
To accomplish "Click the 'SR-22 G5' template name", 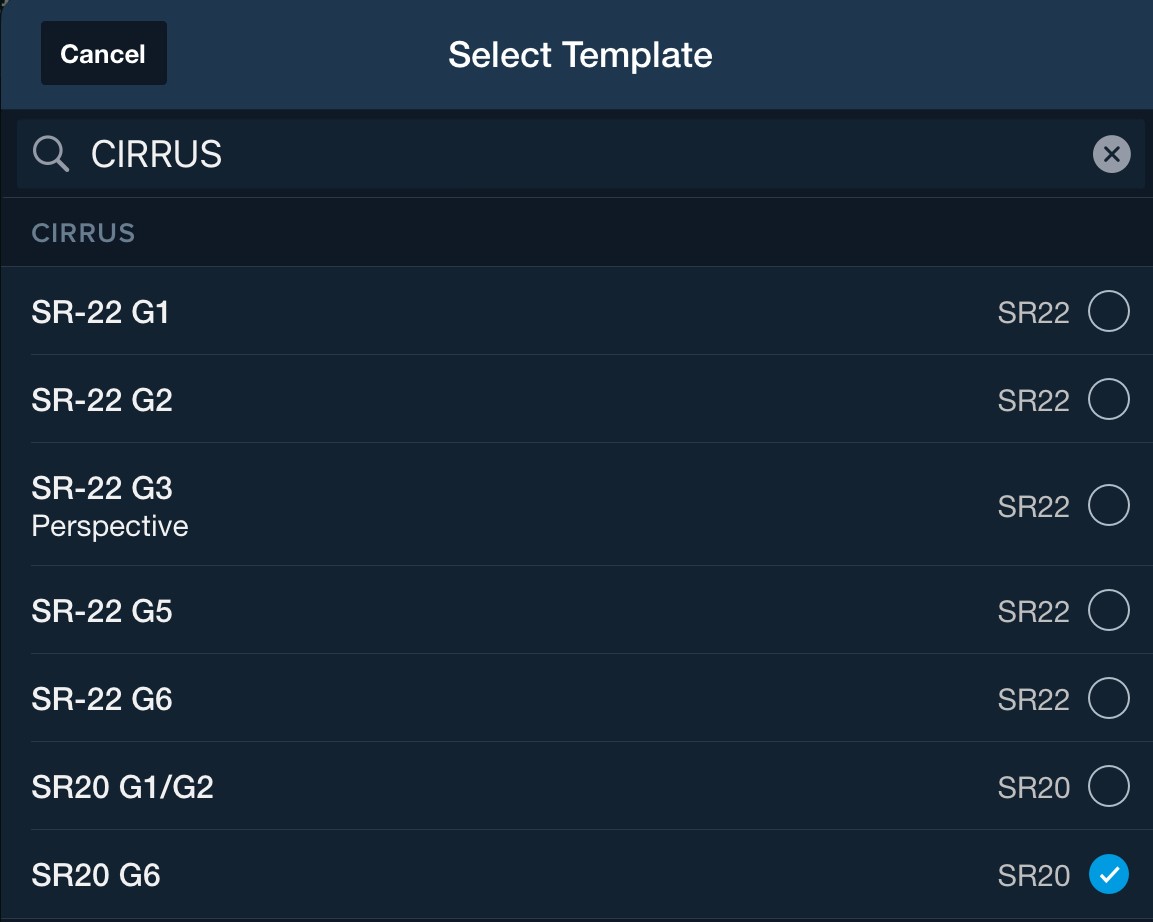I will (102, 611).
